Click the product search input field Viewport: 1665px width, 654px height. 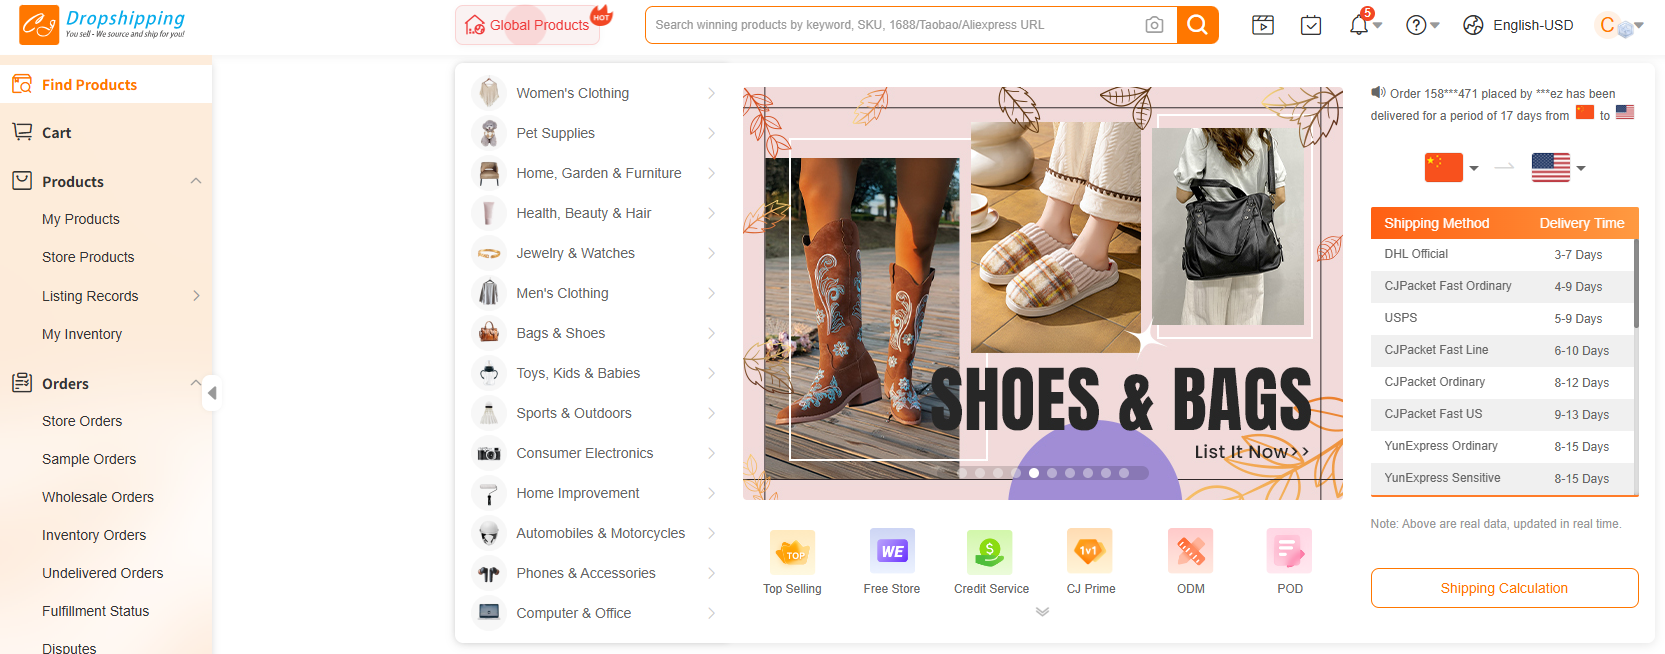pos(895,25)
